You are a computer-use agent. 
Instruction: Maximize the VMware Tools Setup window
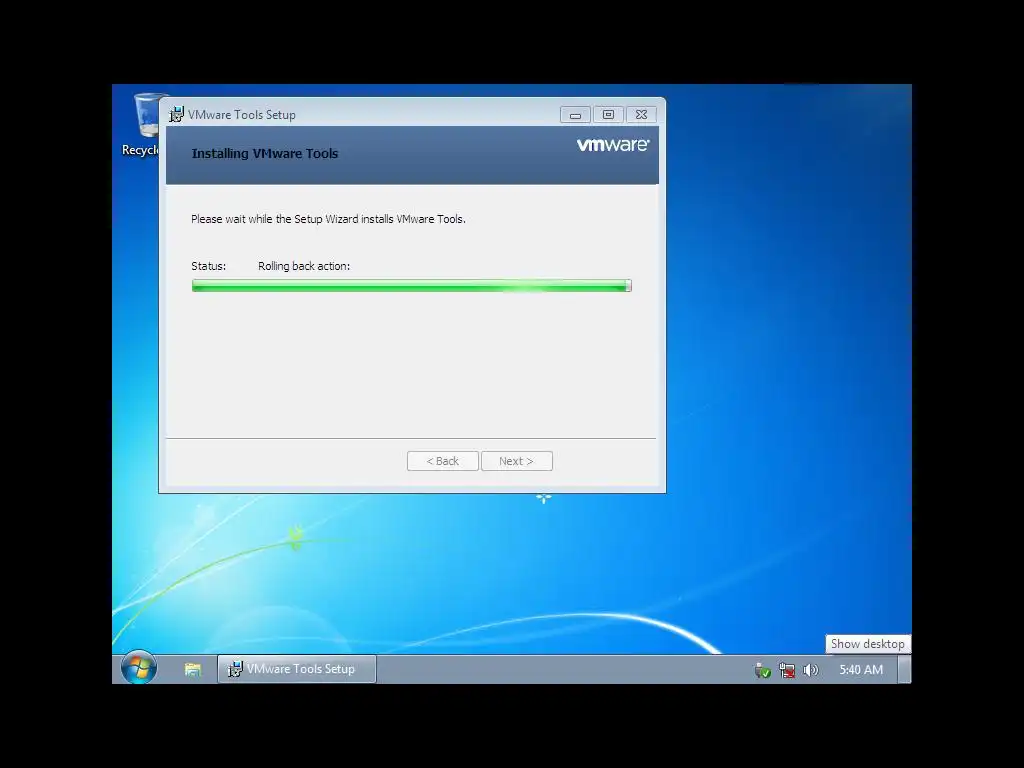coord(608,115)
